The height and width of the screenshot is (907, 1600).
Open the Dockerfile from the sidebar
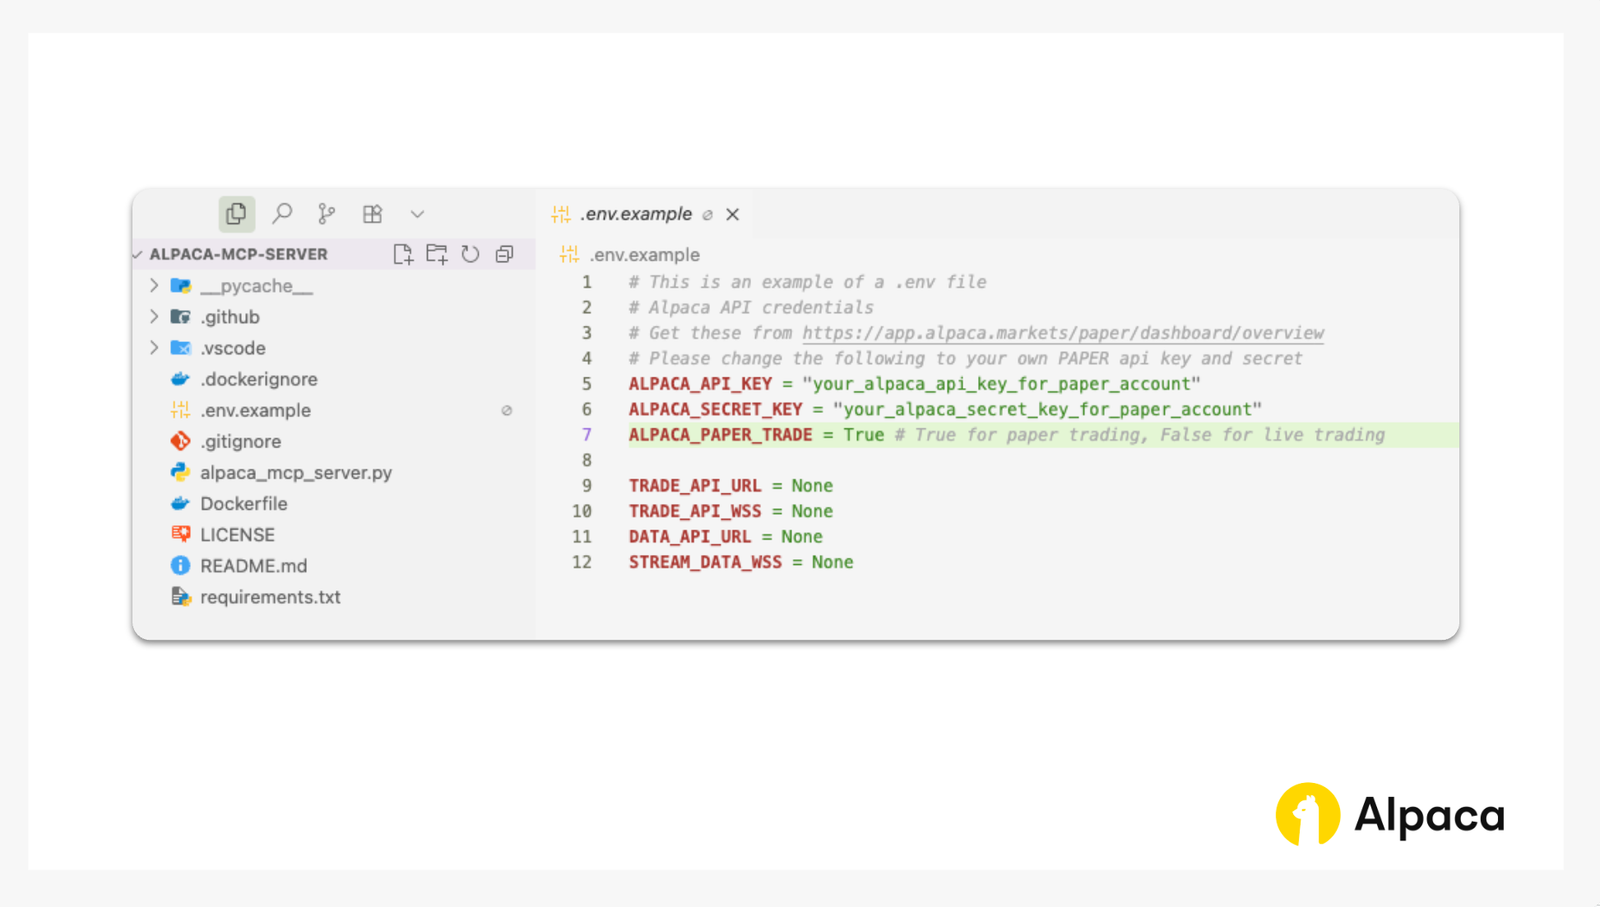[x=243, y=503]
